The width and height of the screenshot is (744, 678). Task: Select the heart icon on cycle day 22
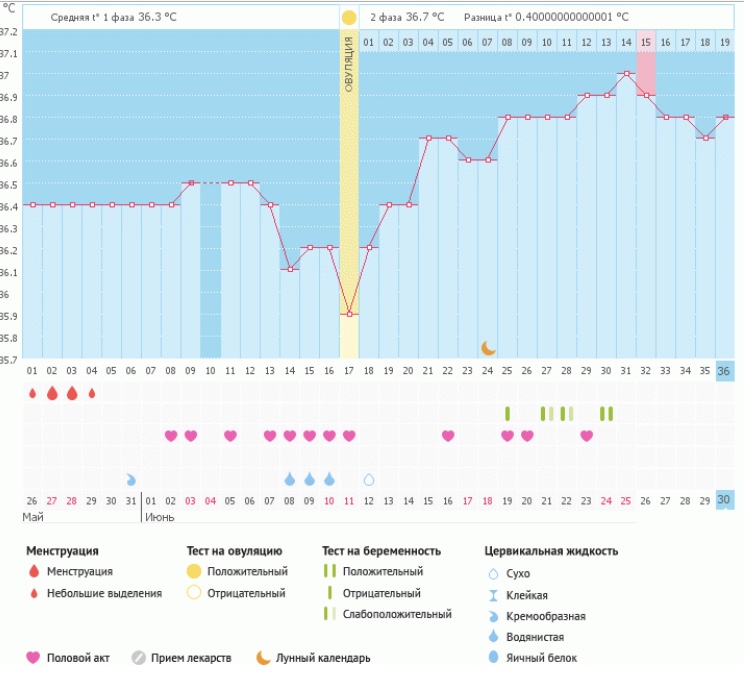click(448, 435)
